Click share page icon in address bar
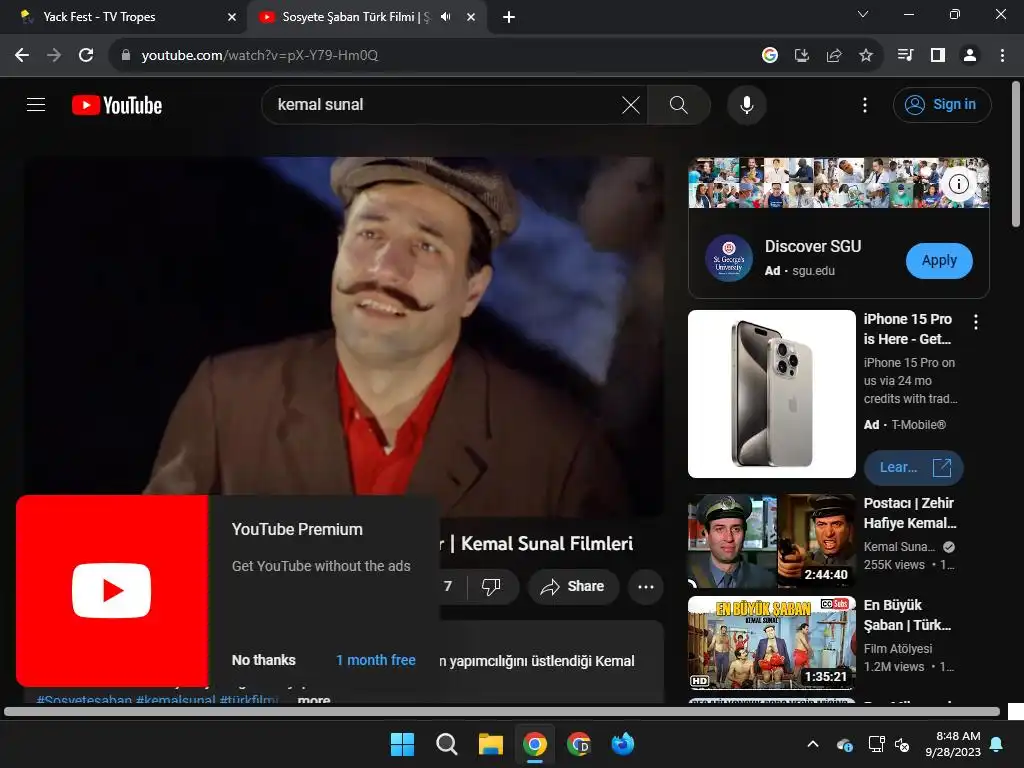The image size is (1024, 768). (x=834, y=55)
